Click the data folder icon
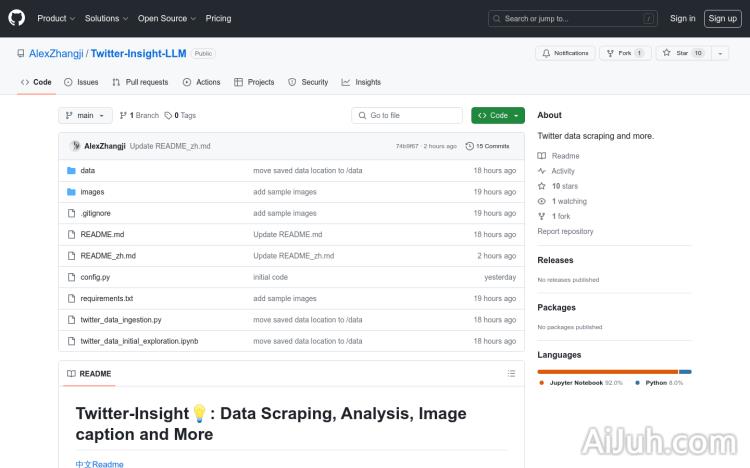 coord(71,171)
